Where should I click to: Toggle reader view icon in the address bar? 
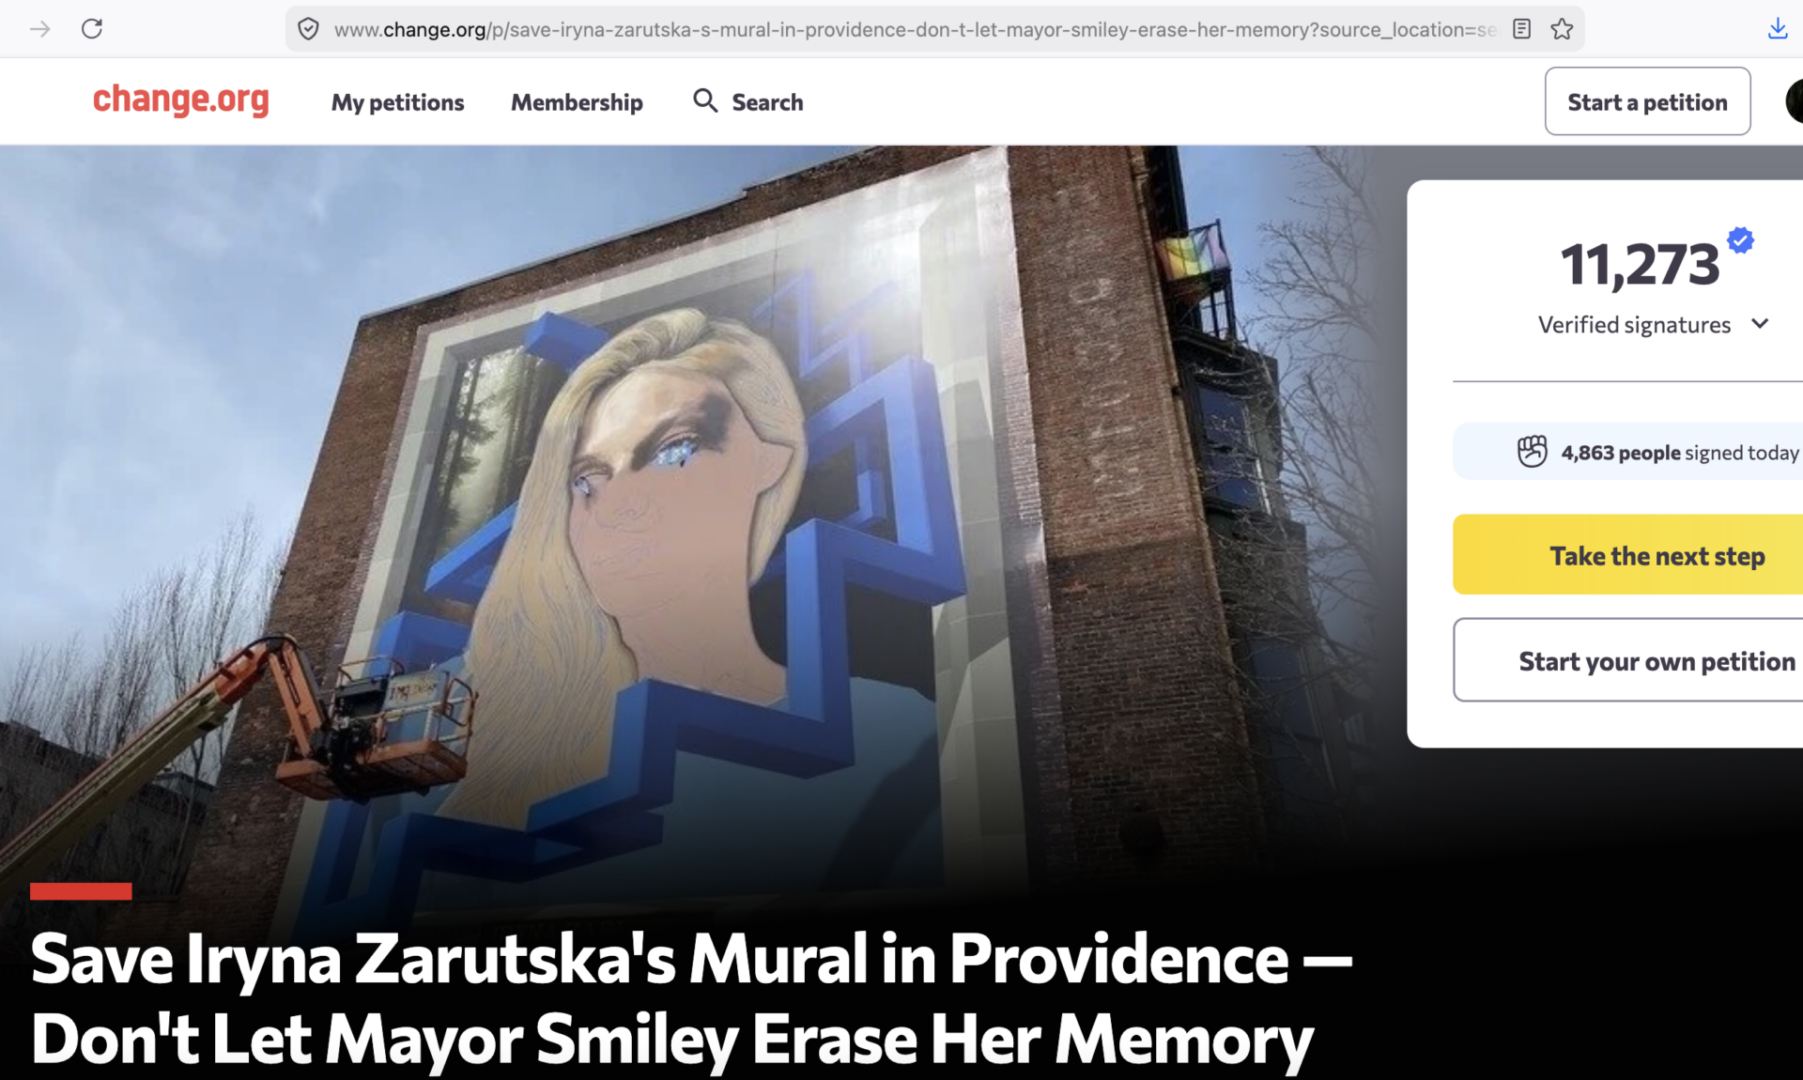coord(1521,29)
